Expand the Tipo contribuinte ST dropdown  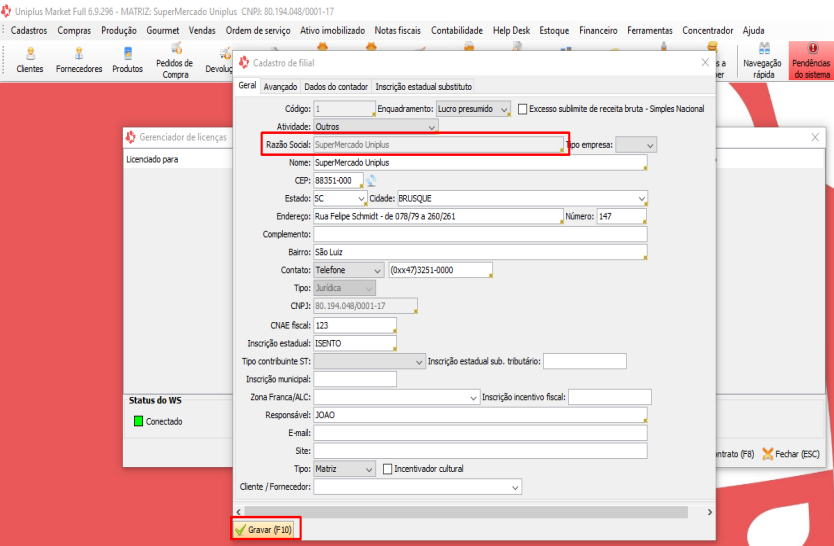[369, 362]
